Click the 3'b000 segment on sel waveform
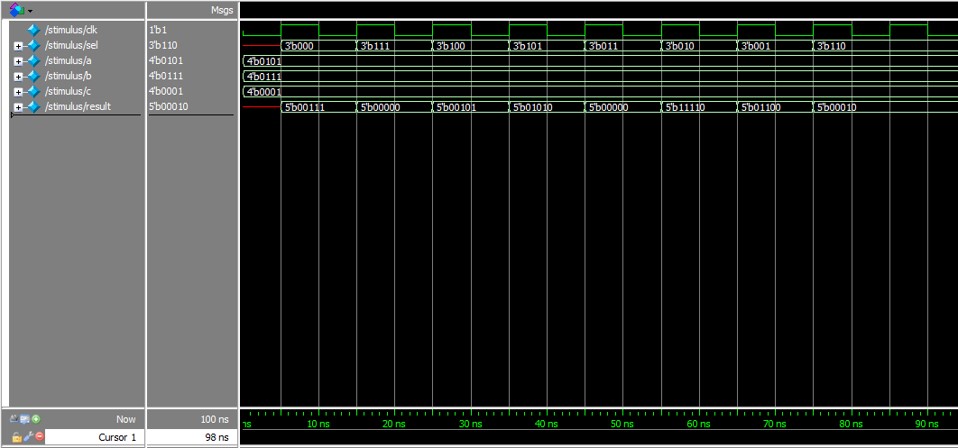The image size is (958, 448). (x=318, y=46)
